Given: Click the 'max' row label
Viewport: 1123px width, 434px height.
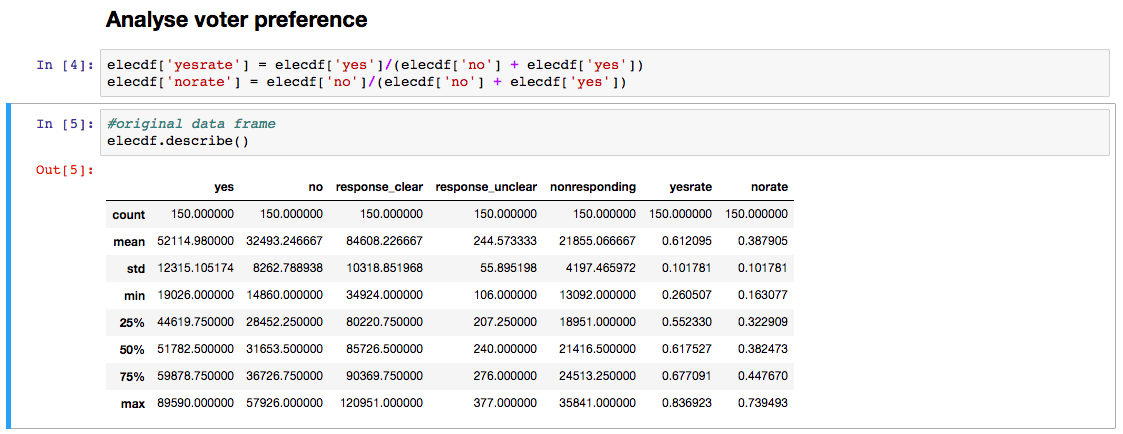Looking at the screenshot, I should pyautogui.click(x=134, y=403).
